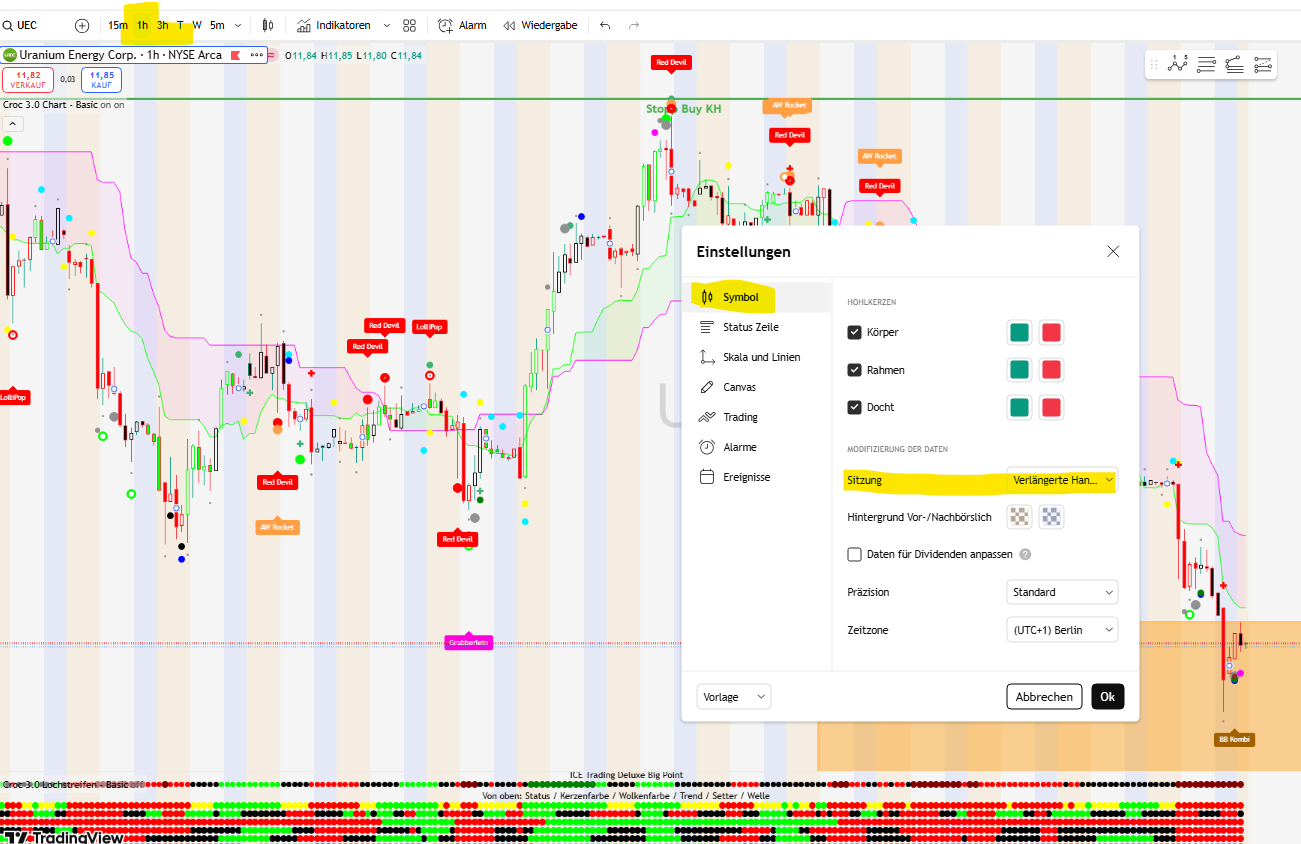Enable Daten für Dividenden anpassen
Screen dimensions: 1301x844
tap(854, 554)
